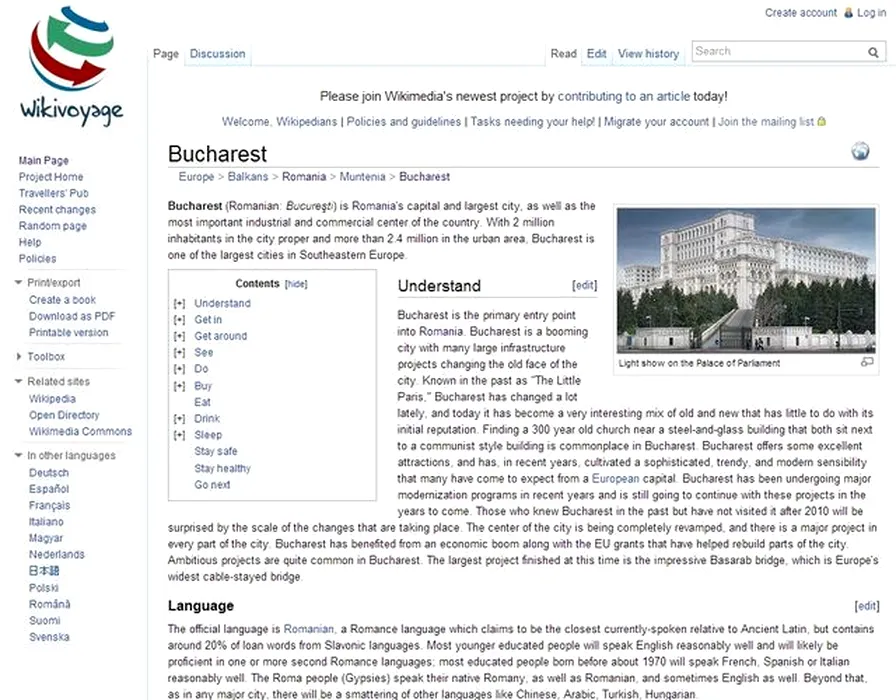This screenshot has width=896, height=700.
Task: Expand the Toolbox sidebar section
Action: tap(19, 357)
